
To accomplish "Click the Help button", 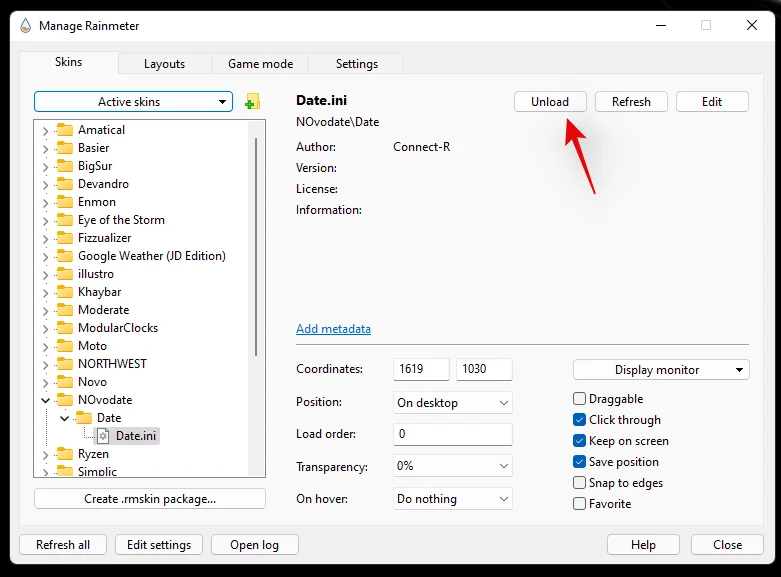I will pos(643,545).
